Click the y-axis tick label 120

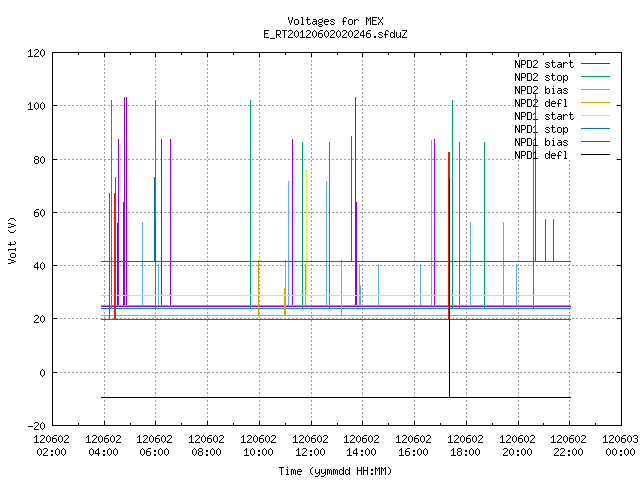click(x=36, y=53)
